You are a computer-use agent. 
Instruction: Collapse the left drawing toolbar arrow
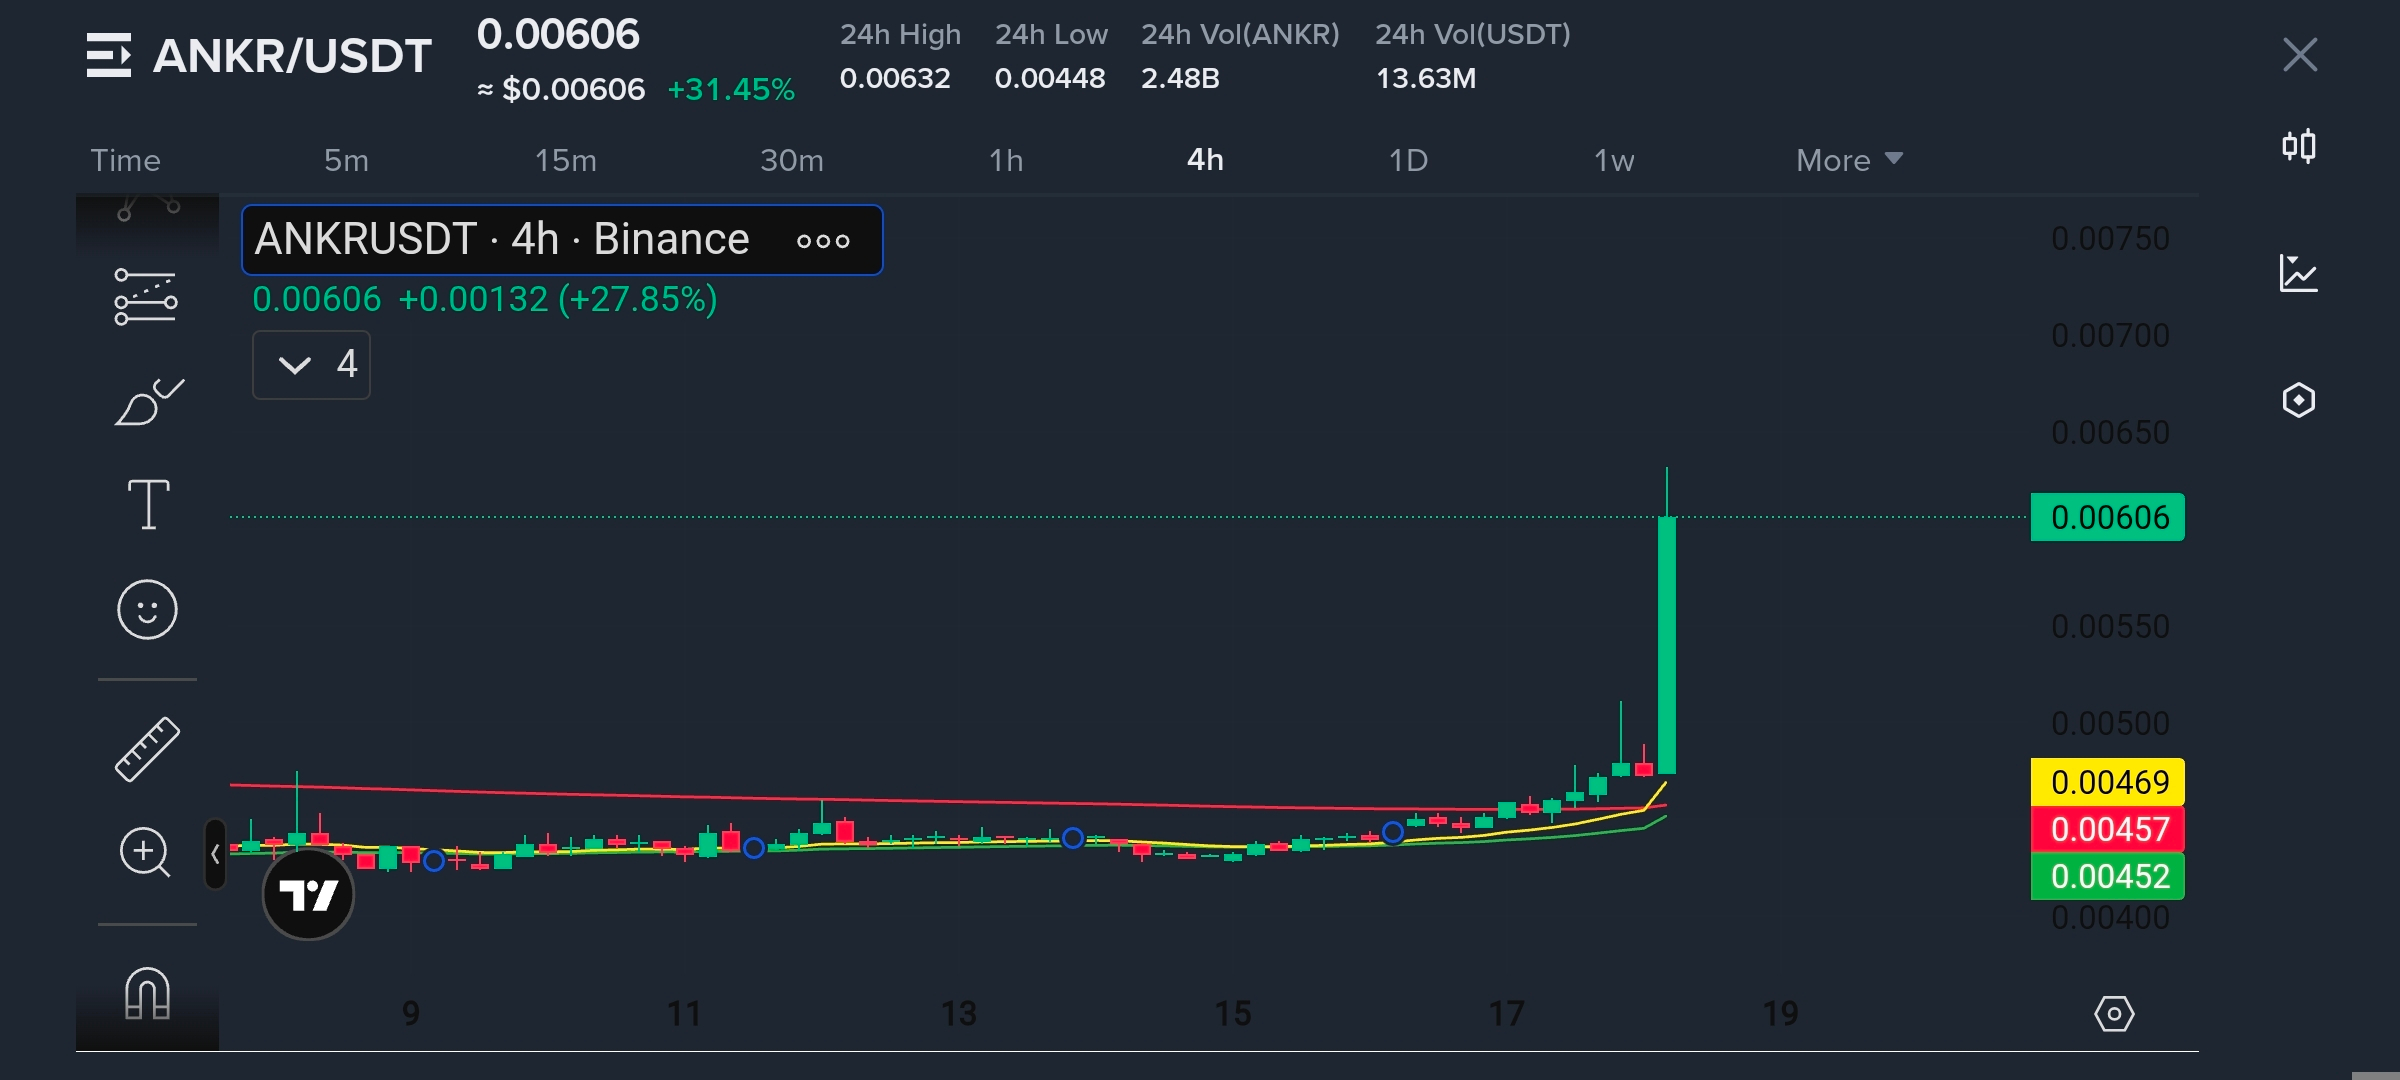coord(215,854)
